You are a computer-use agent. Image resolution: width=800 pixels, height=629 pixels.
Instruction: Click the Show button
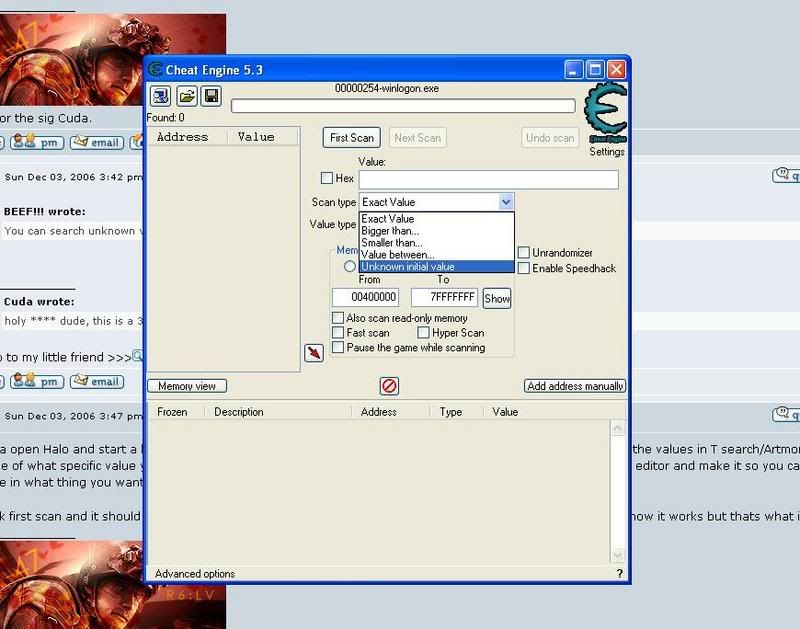point(497,298)
